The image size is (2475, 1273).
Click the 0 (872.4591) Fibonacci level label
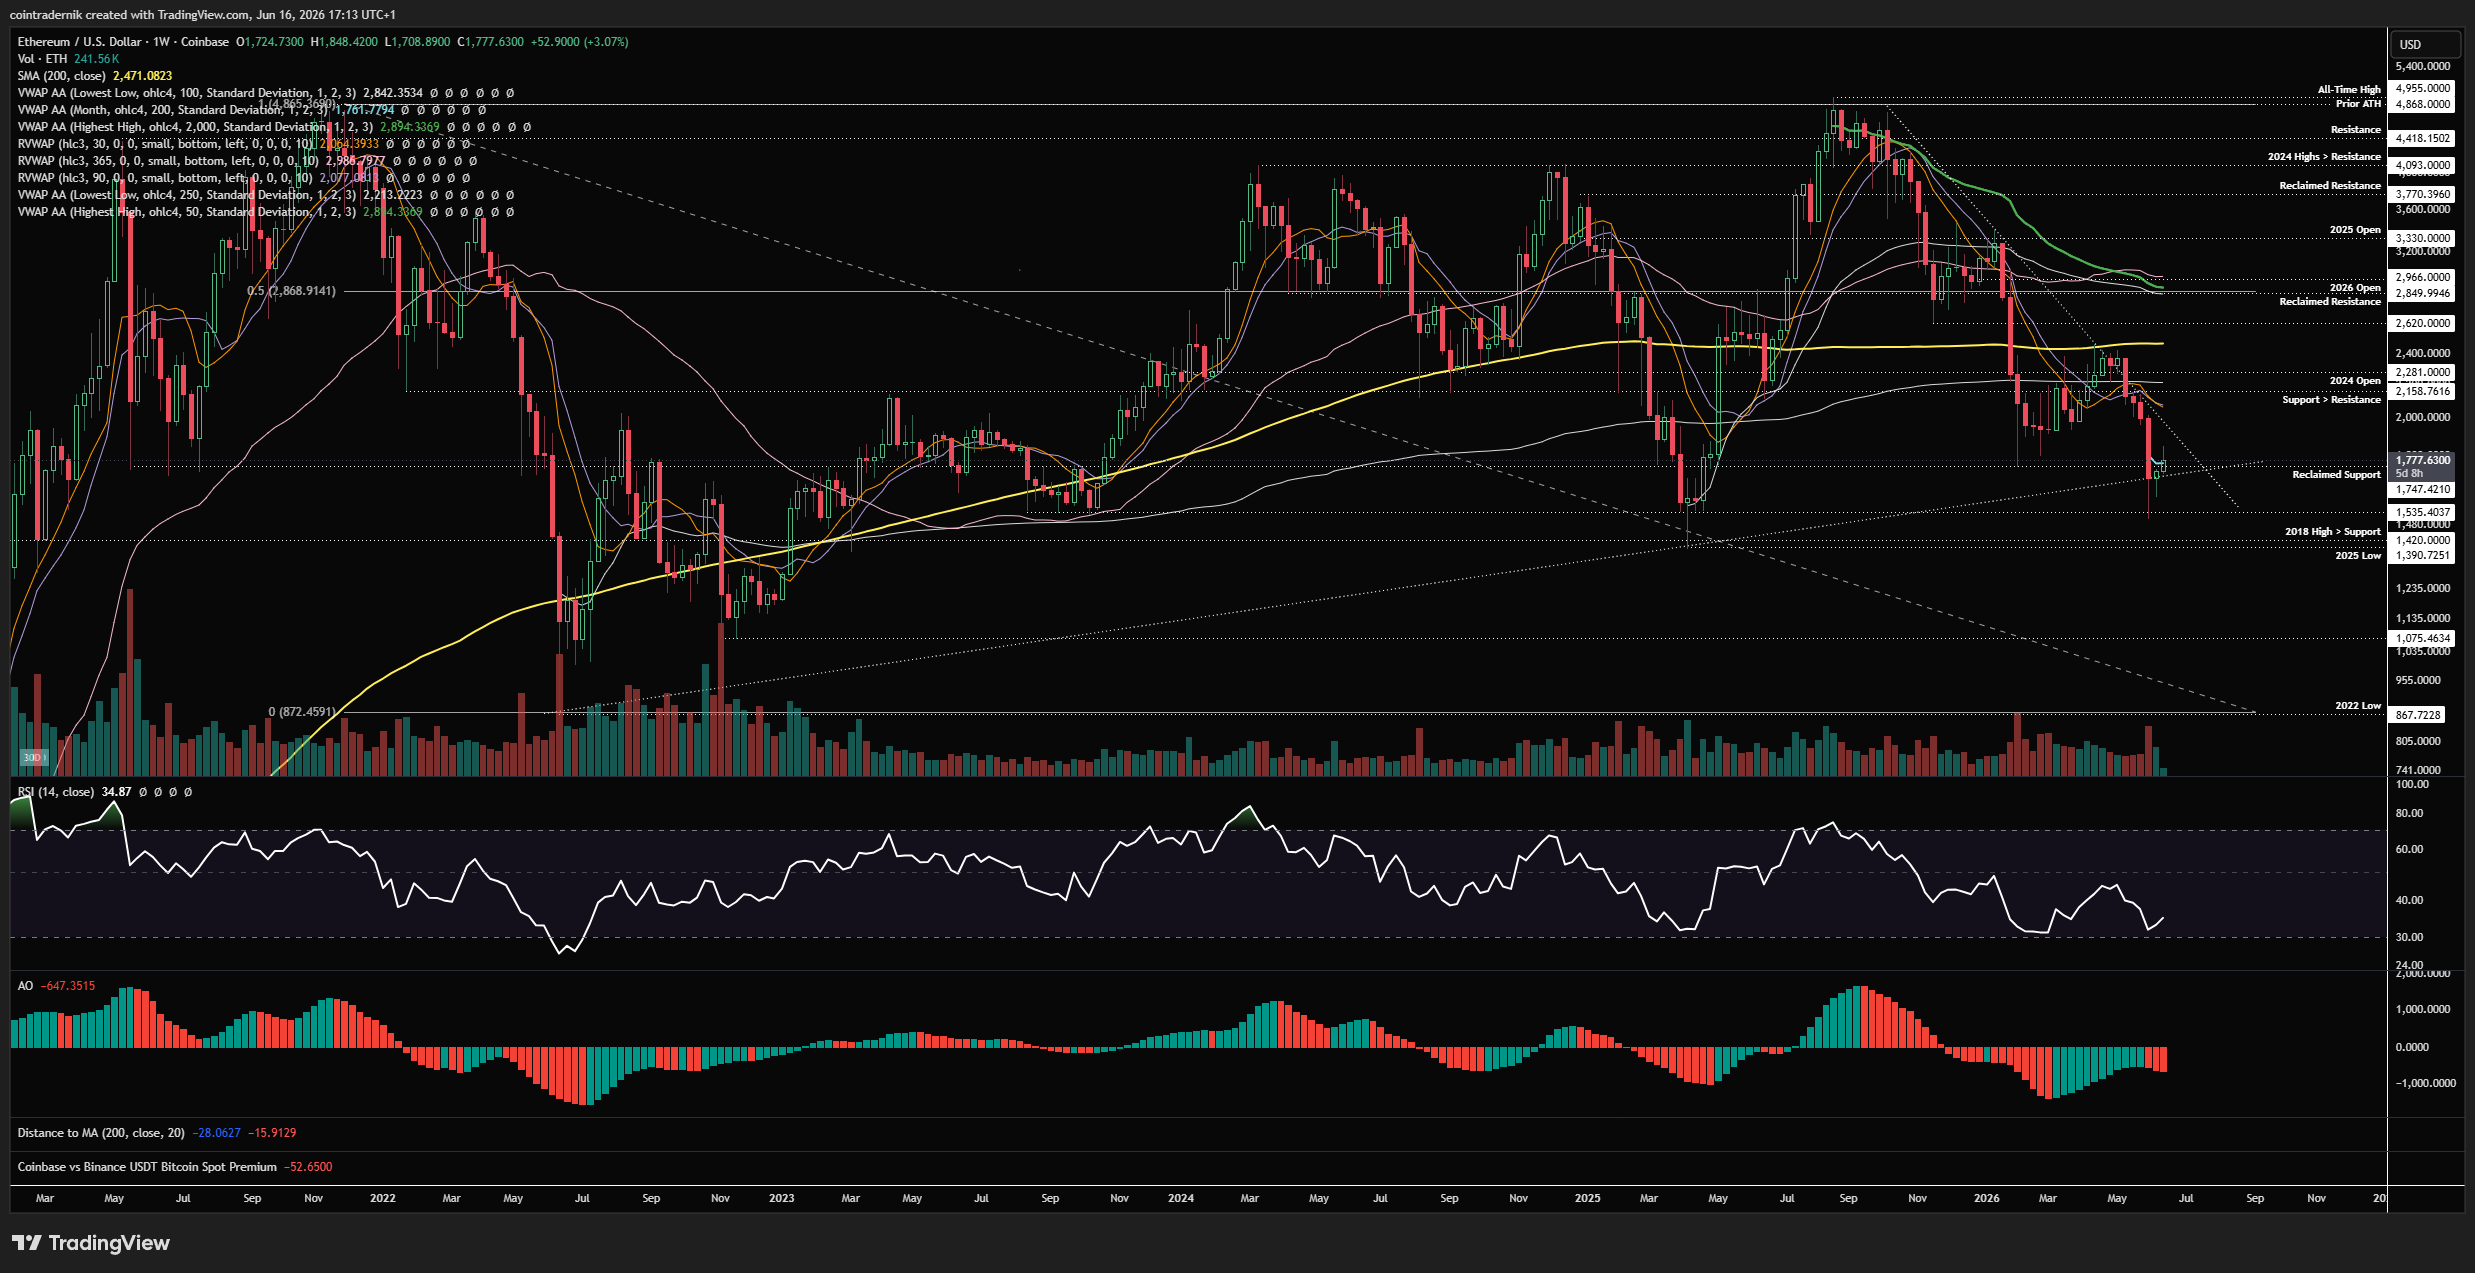pyautogui.click(x=302, y=712)
